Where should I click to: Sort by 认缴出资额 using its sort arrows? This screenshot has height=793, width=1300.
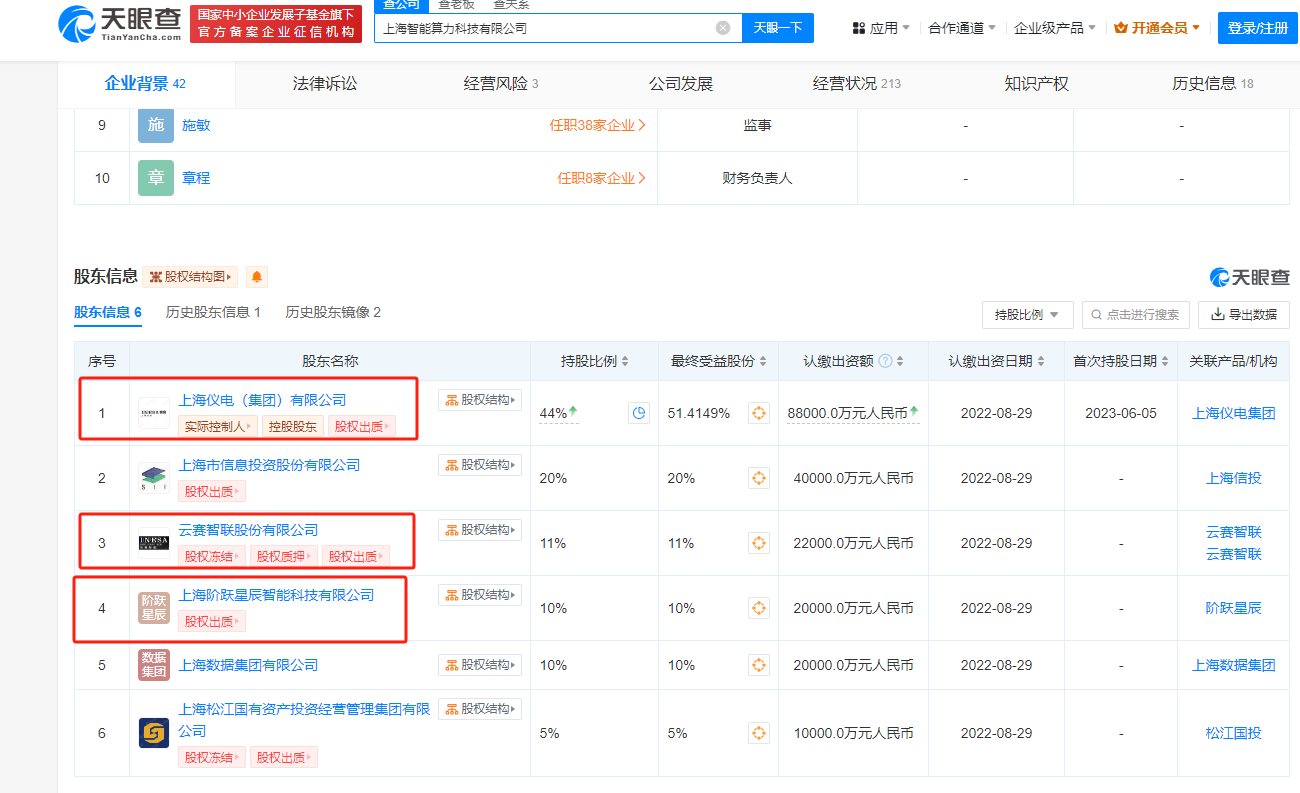tap(900, 361)
